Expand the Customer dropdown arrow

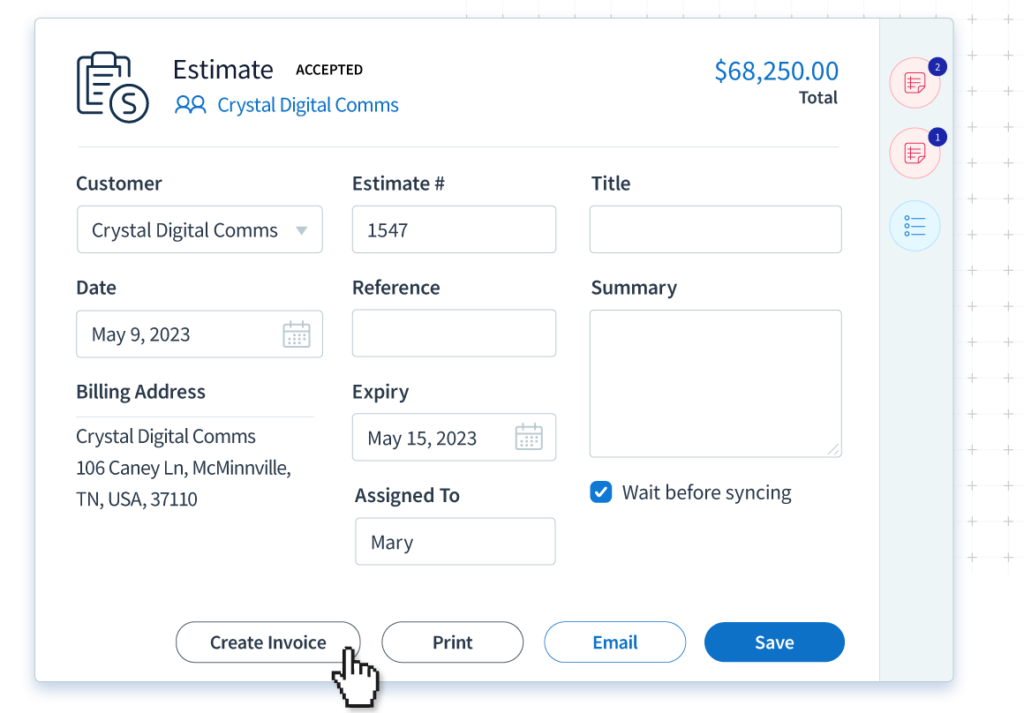pyautogui.click(x=301, y=231)
